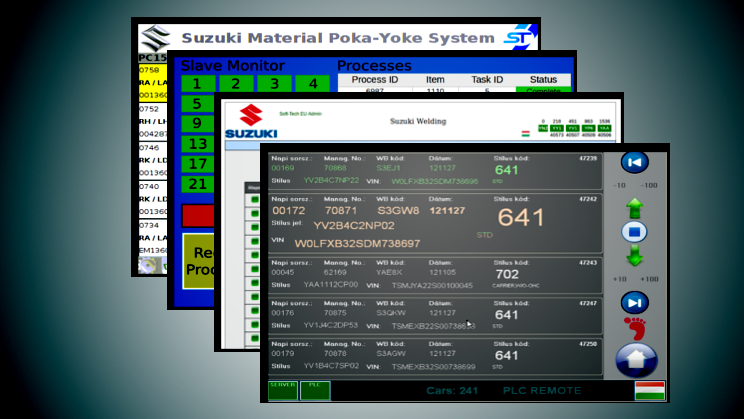Jump to last record with the skip-forward button
Viewport: 744px width, 419px height.
click(634, 303)
